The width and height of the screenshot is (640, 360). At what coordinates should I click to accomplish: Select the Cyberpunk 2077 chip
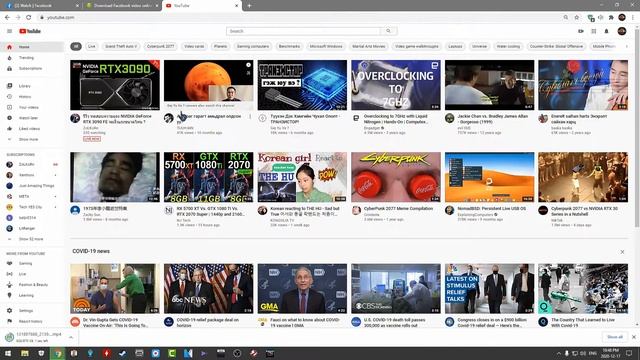click(x=160, y=47)
